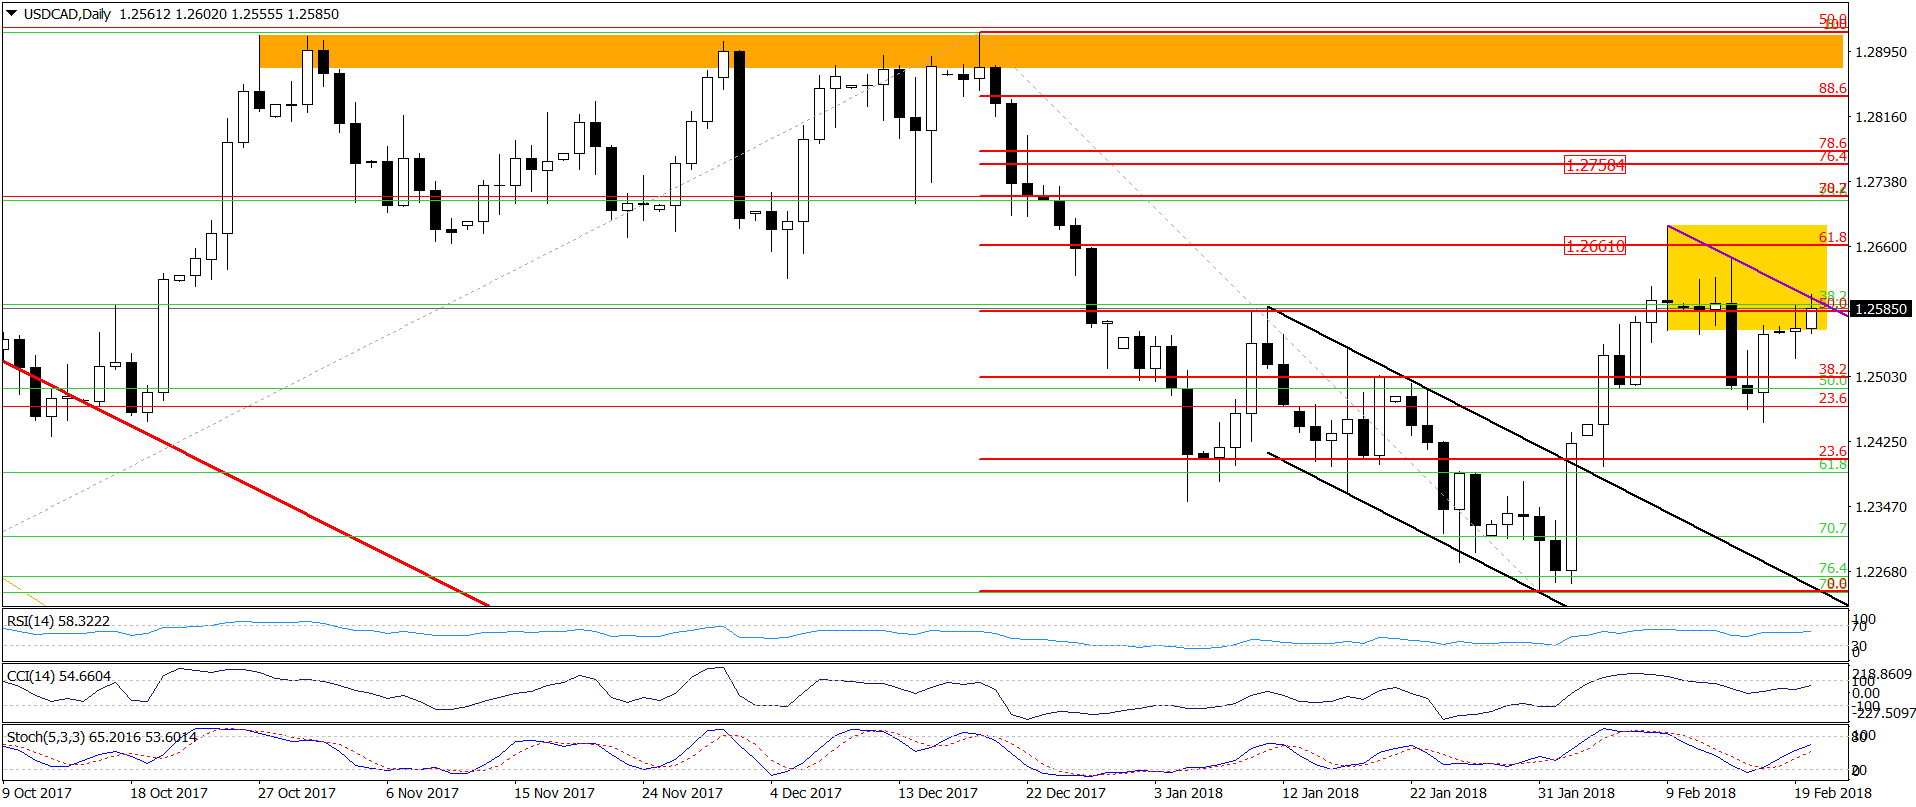Click the 1.26600 price axis label

(x=1881, y=247)
